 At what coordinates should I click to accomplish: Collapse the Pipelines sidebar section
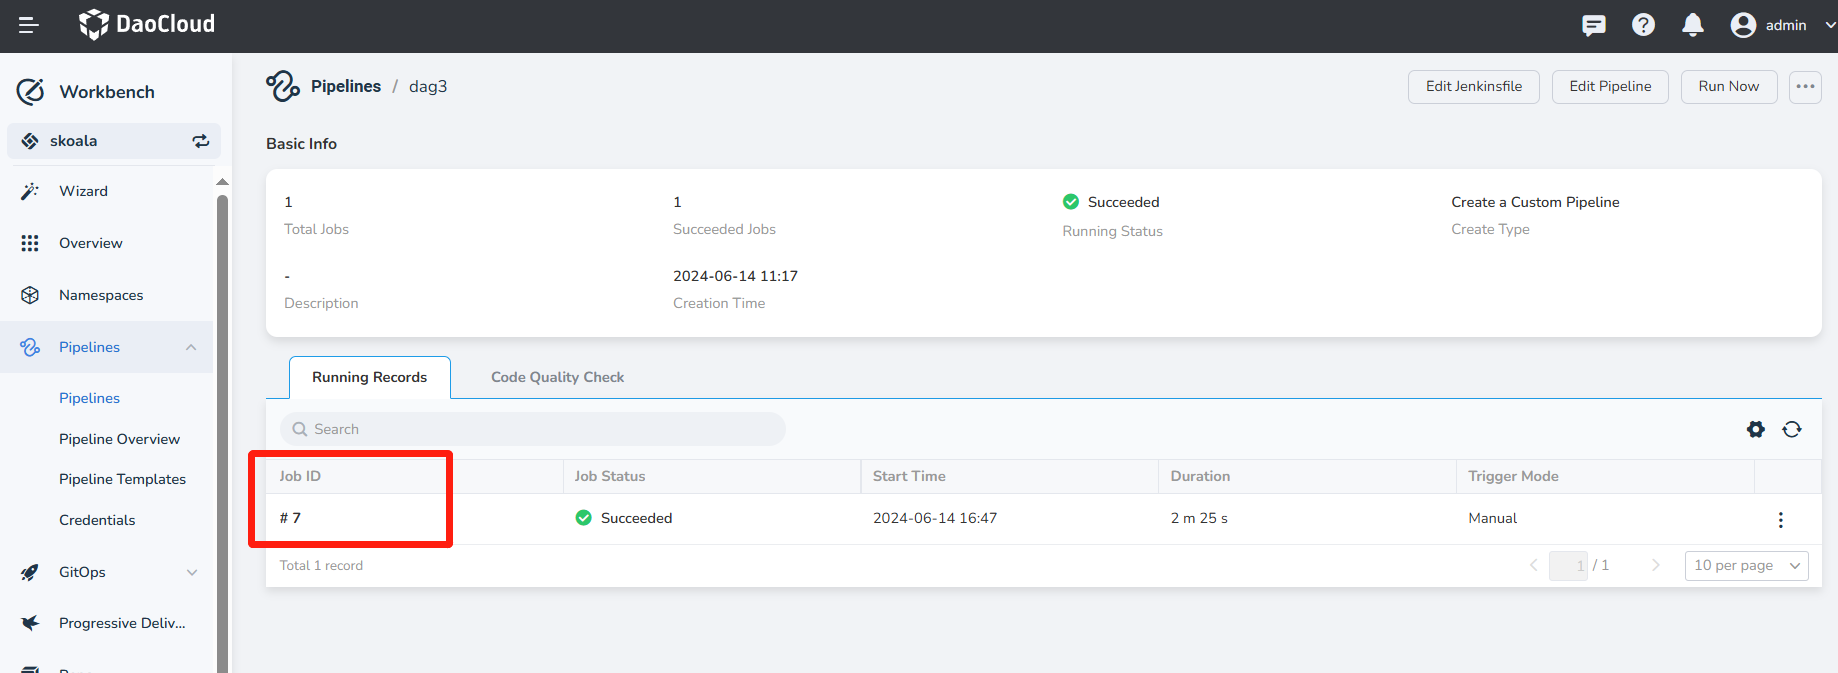[191, 347]
